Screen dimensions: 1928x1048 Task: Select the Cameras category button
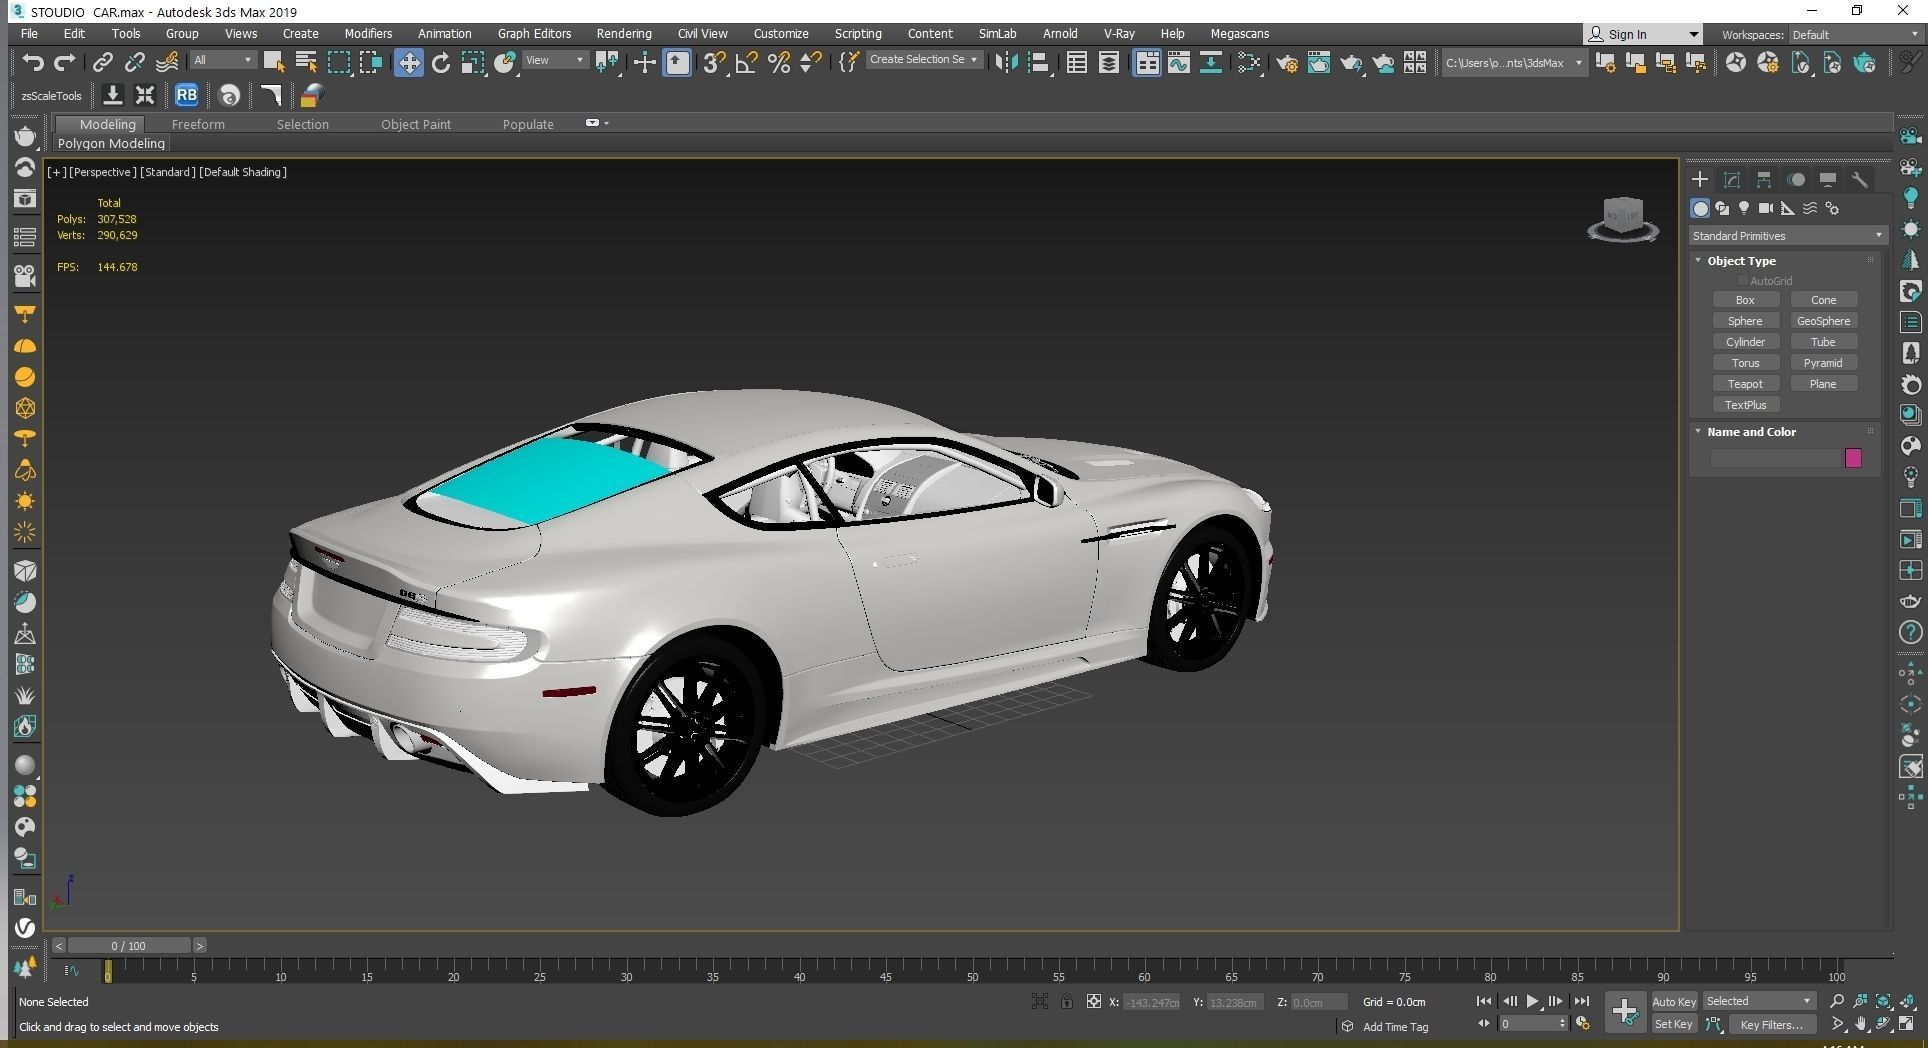(1766, 208)
